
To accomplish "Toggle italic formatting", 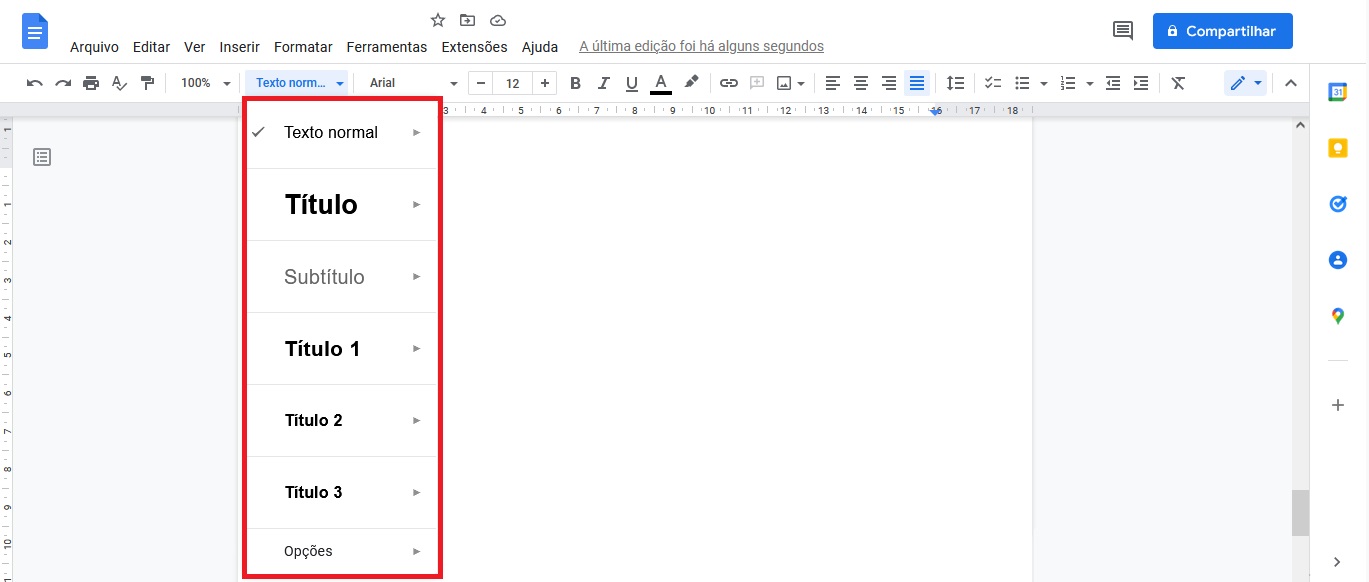I will [x=603, y=83].
